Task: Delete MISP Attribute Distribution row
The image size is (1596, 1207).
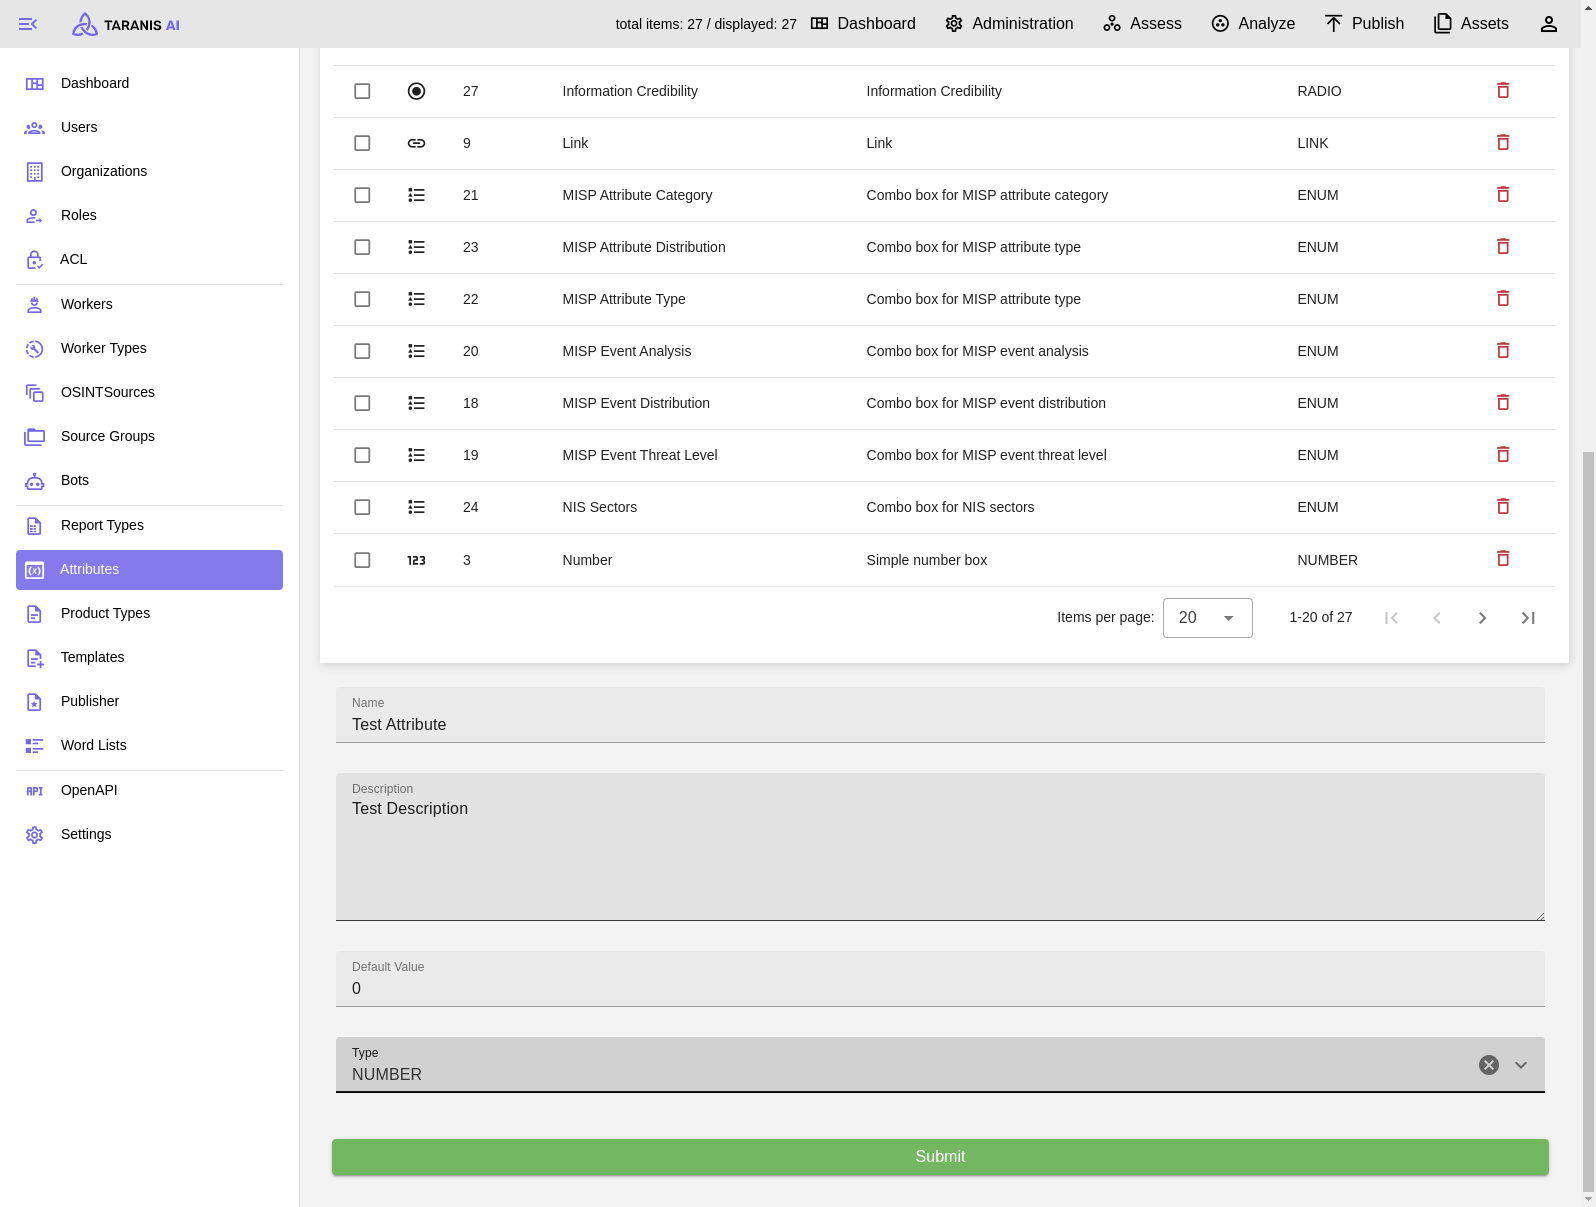Action: tap(1502, 247)
